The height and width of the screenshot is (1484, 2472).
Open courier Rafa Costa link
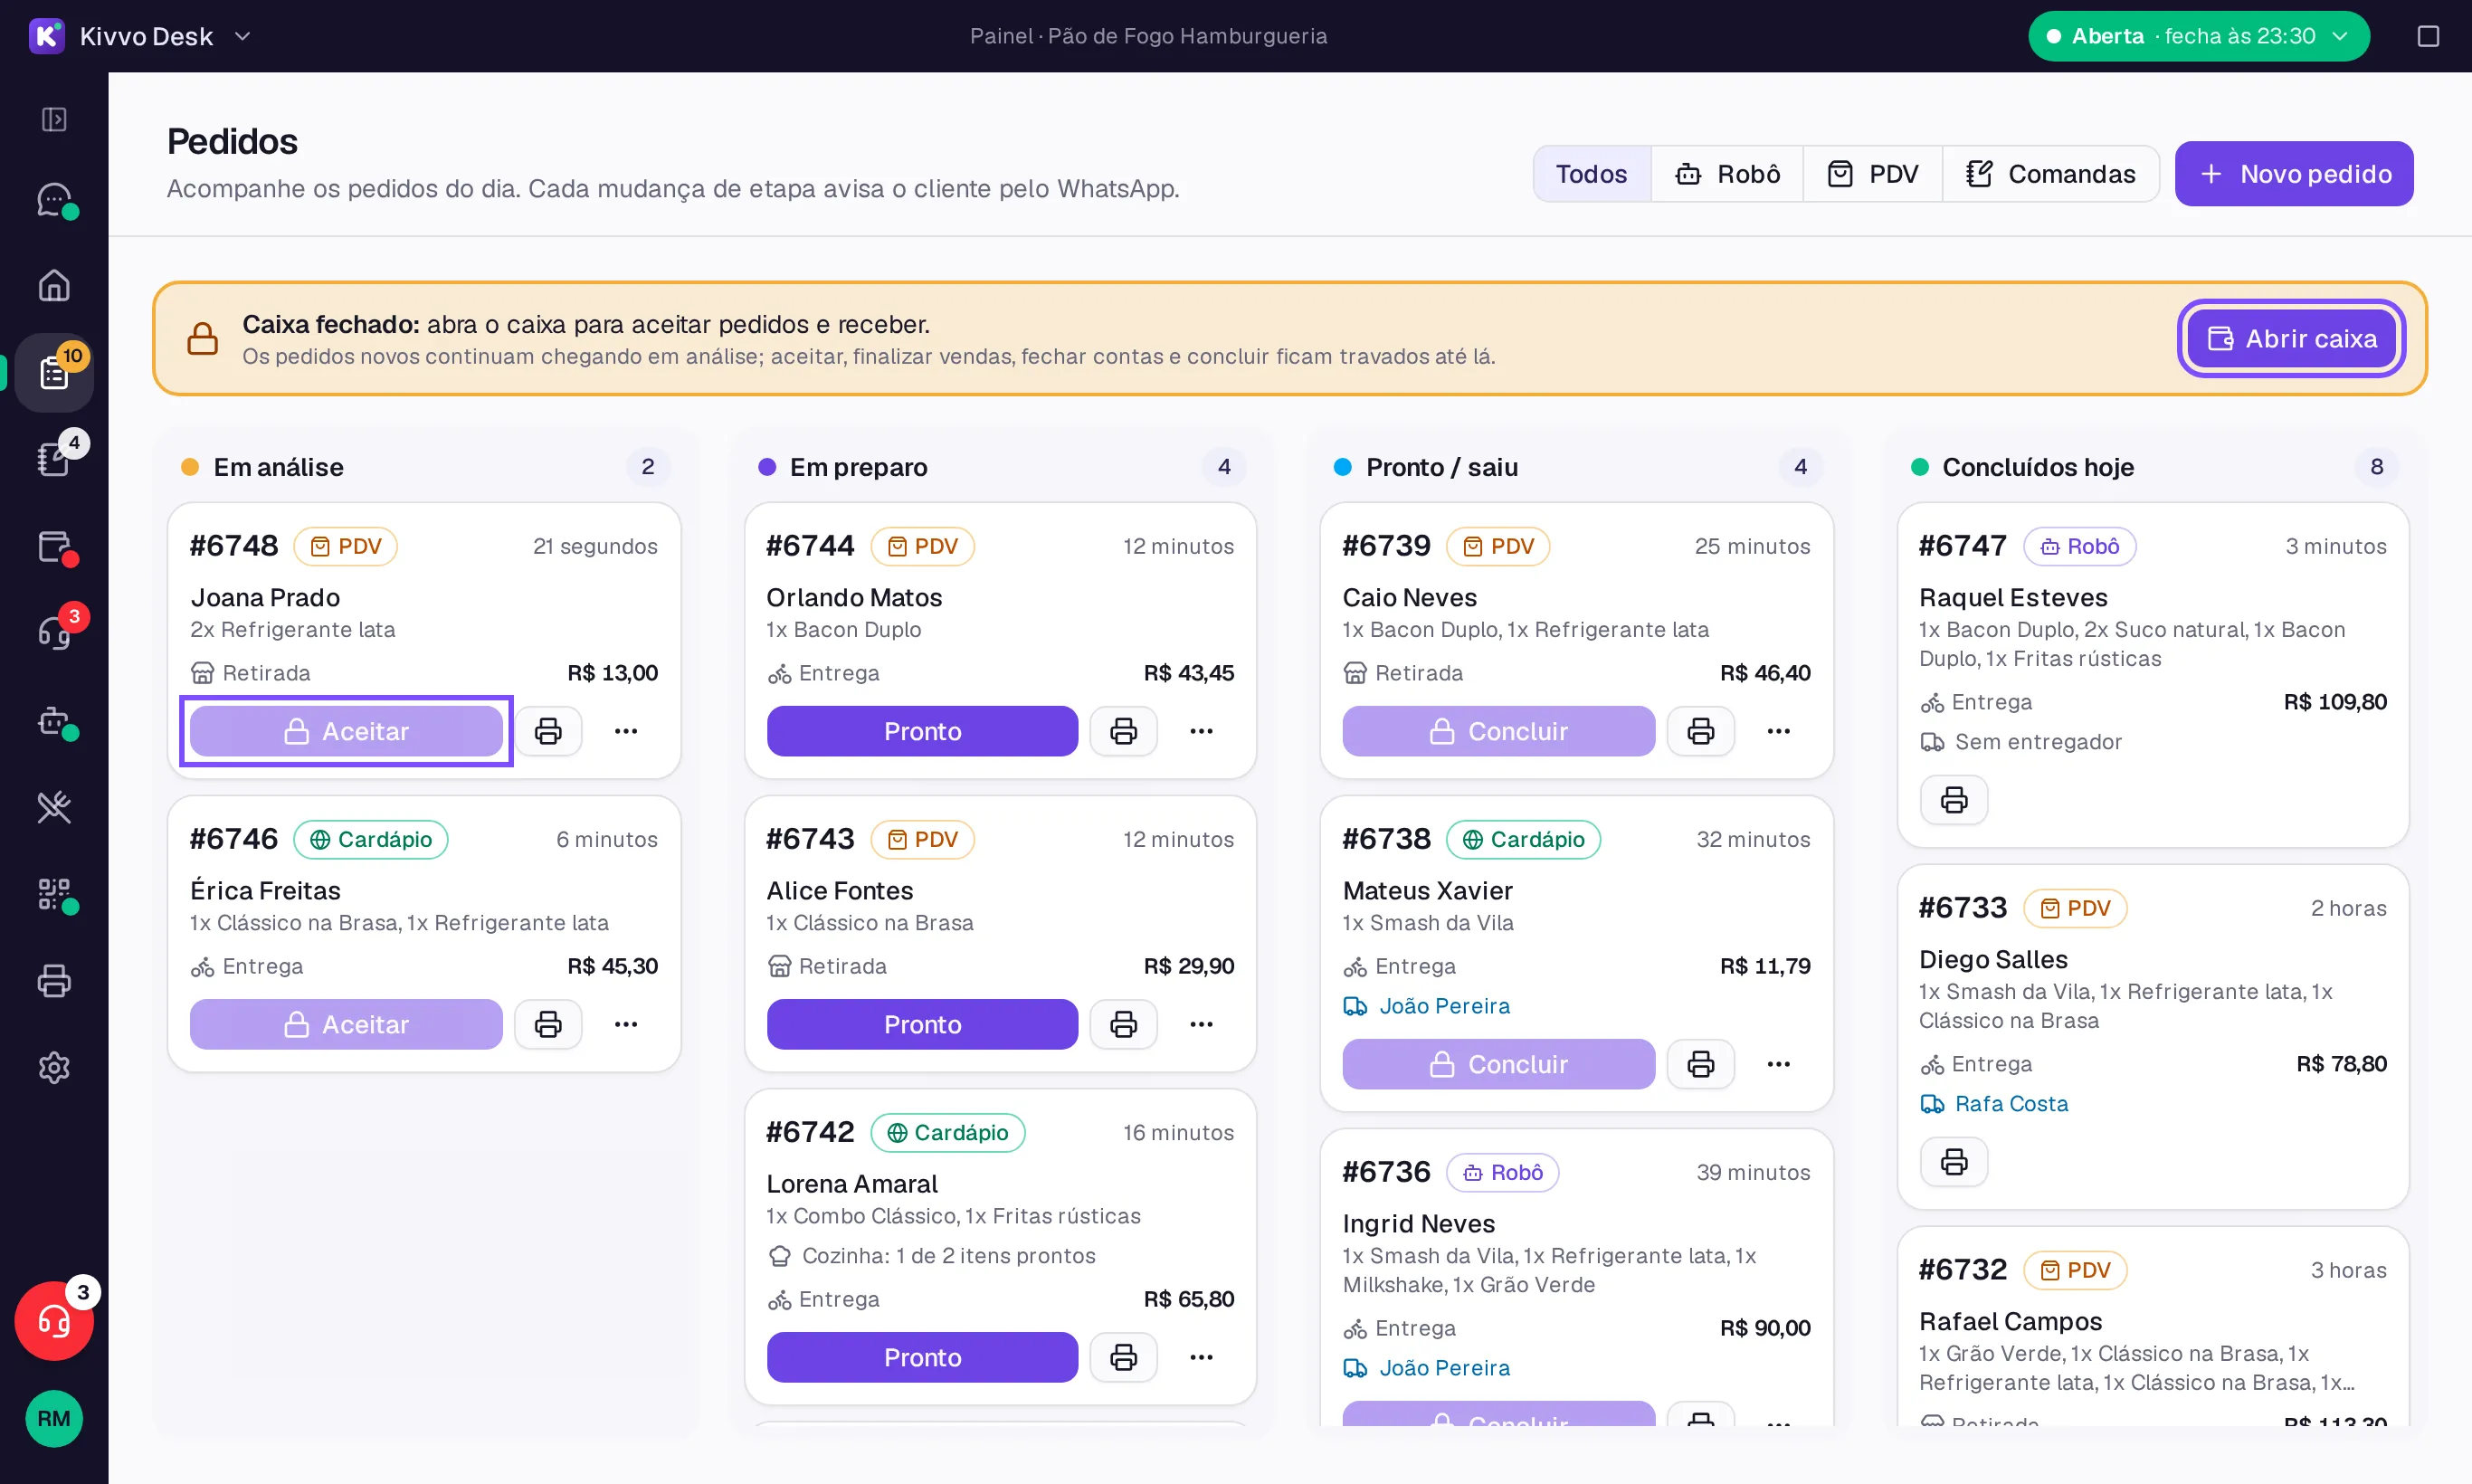(x=1994, y=1104)
